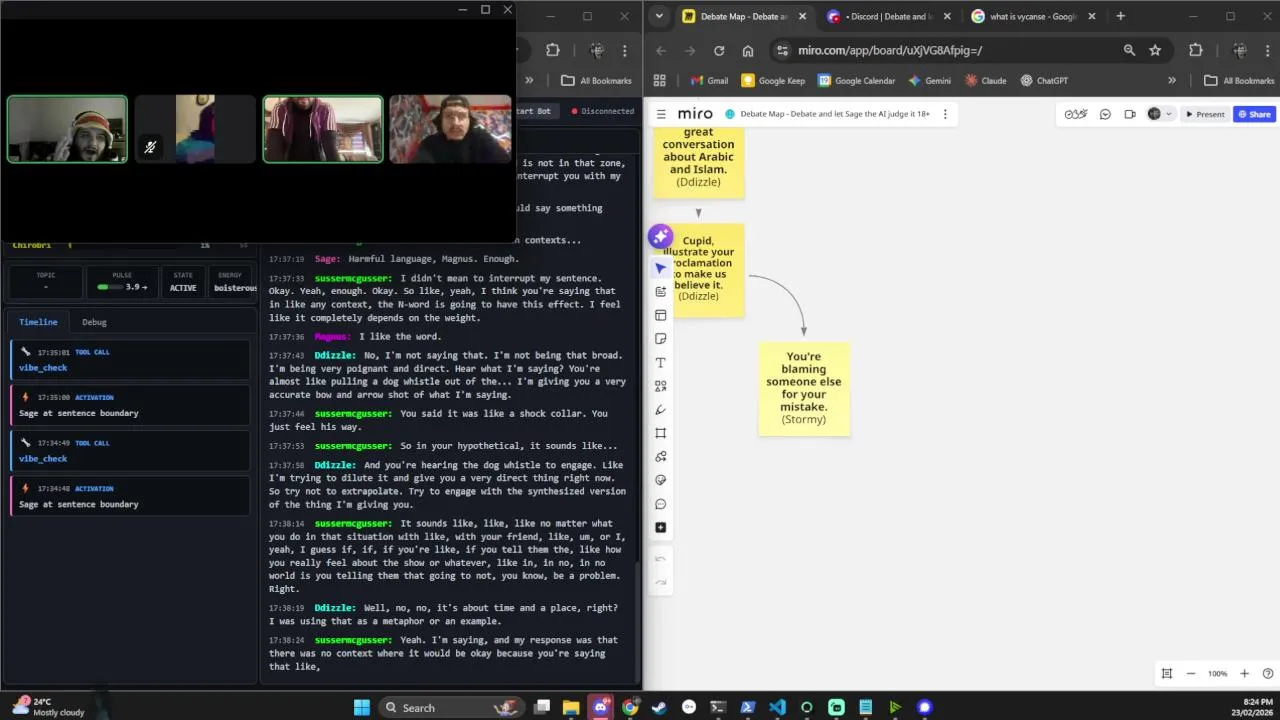Open the tab search dropdown arrow in Chrome
Image resolution: width=1280 pixels, height=720 pixels.
659,16
